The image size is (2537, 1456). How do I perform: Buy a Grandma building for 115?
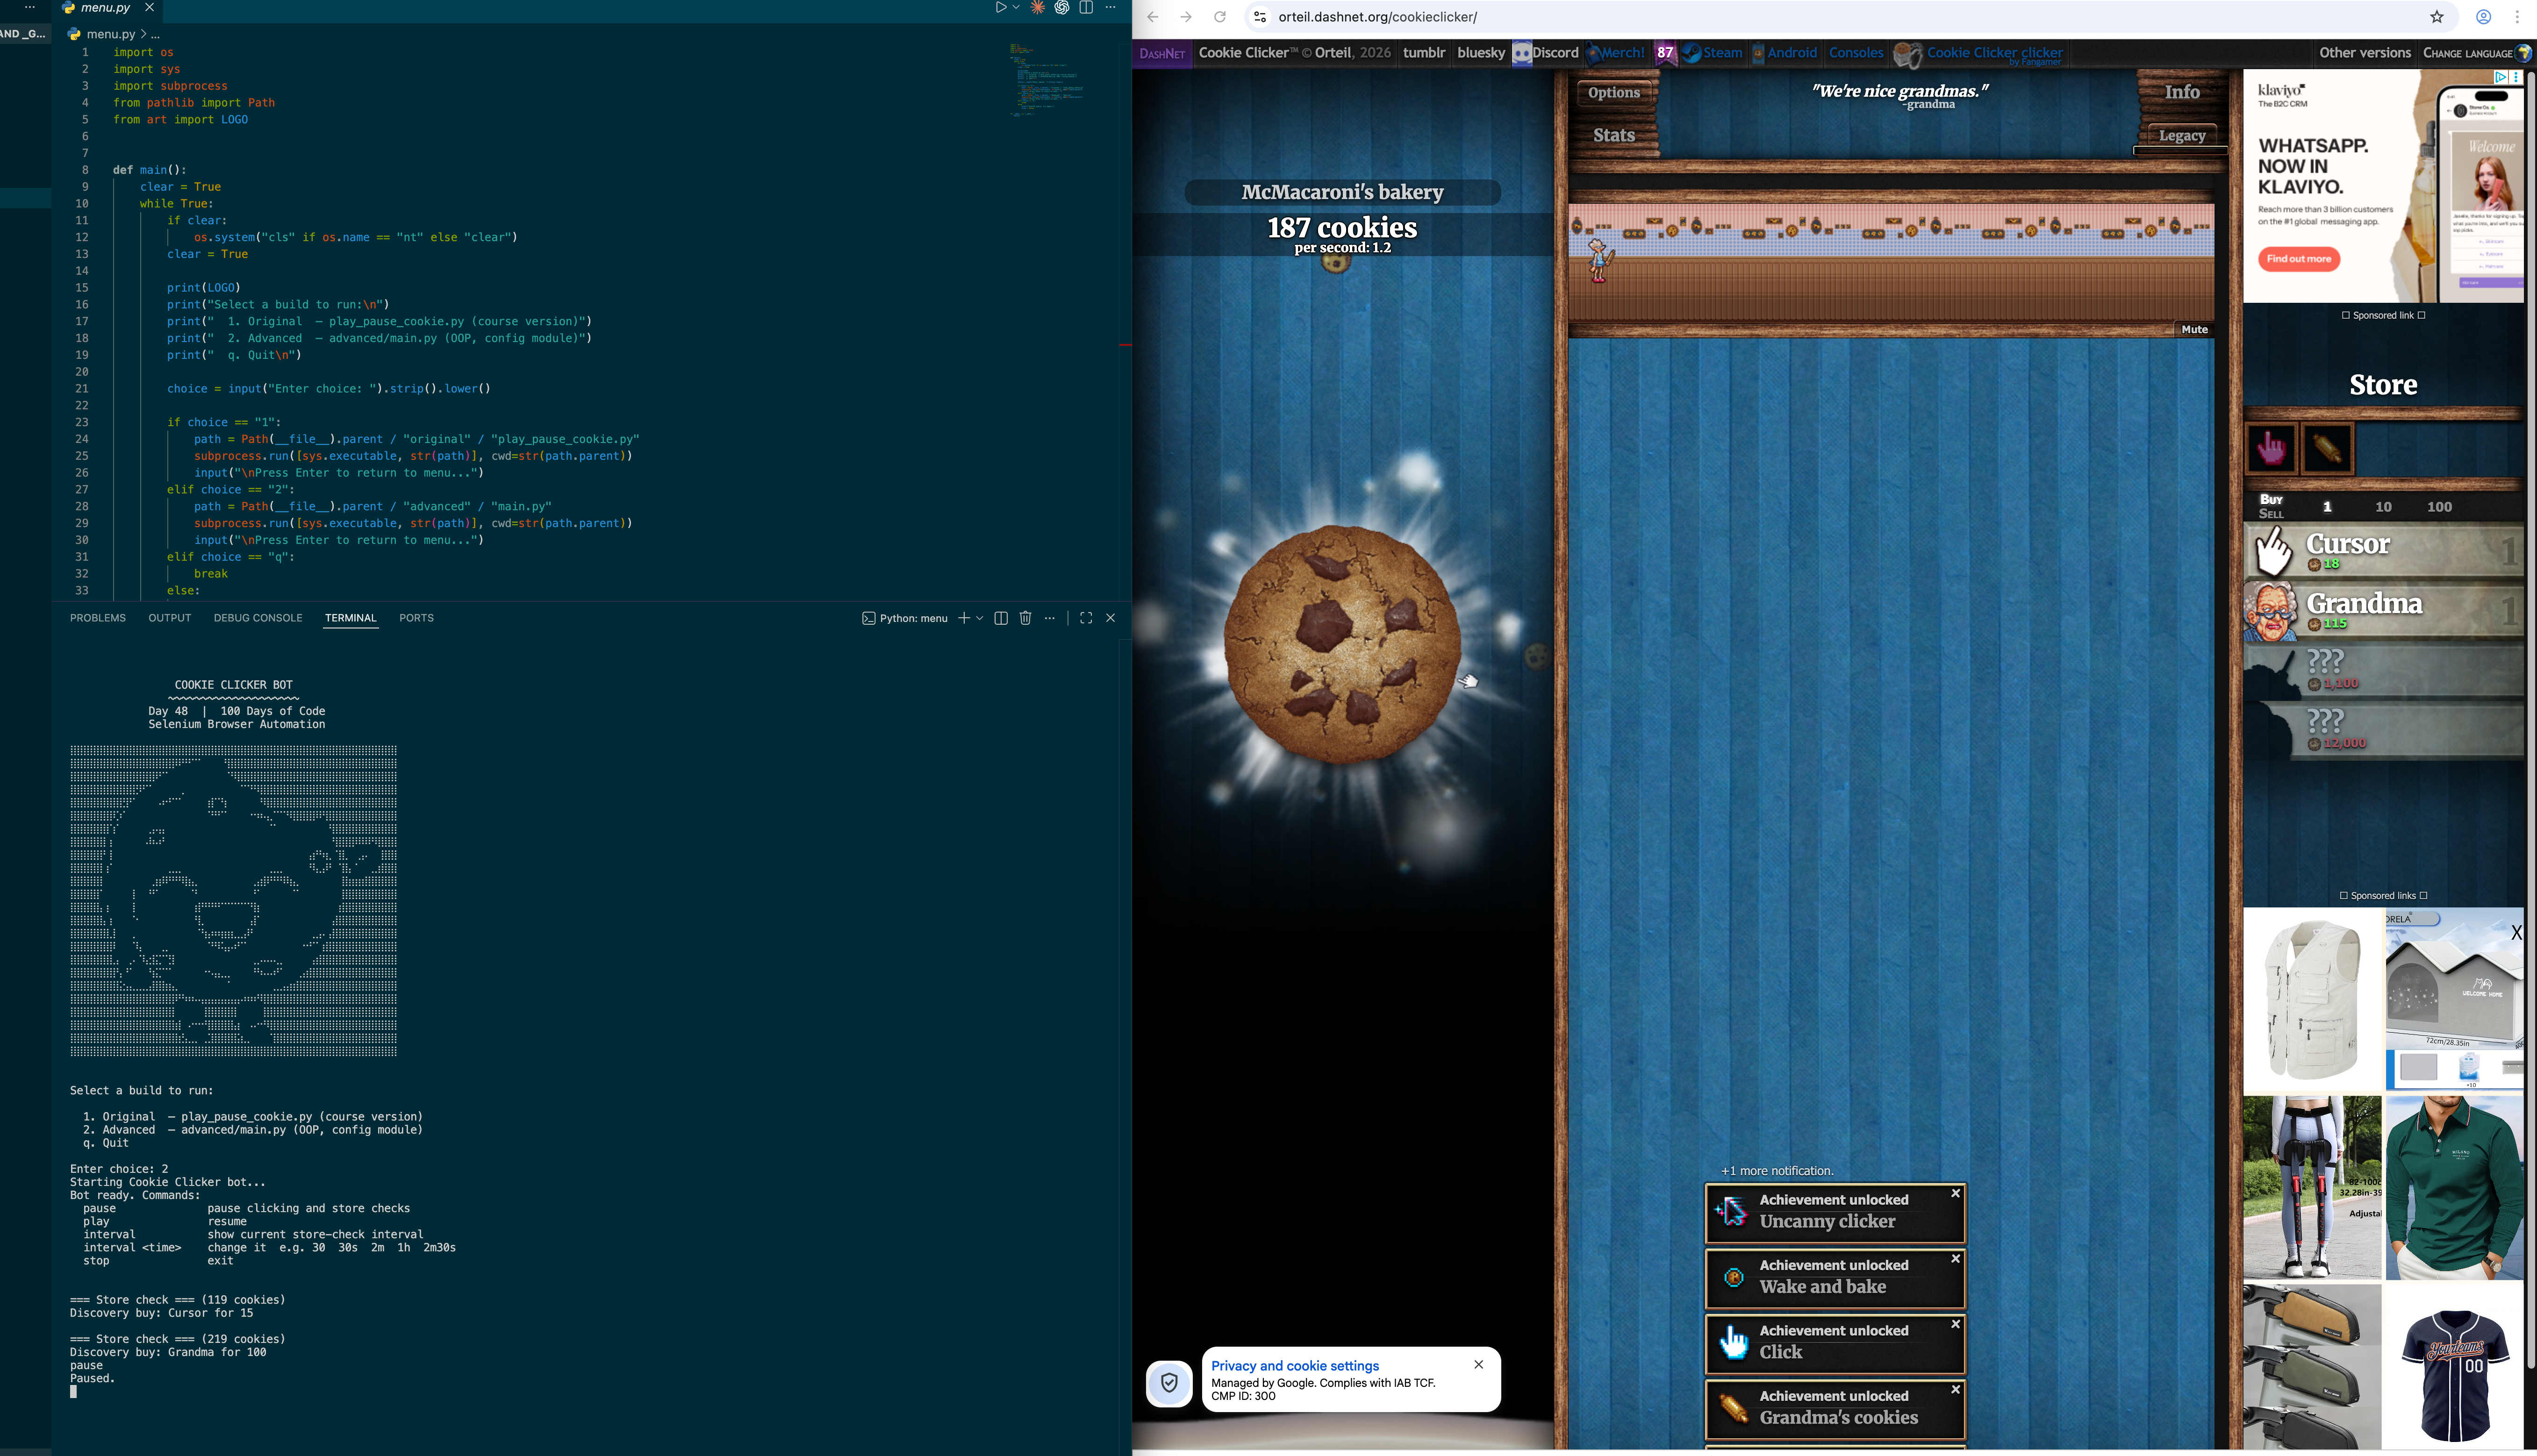pyautogui.click(x=2384, y=611)
